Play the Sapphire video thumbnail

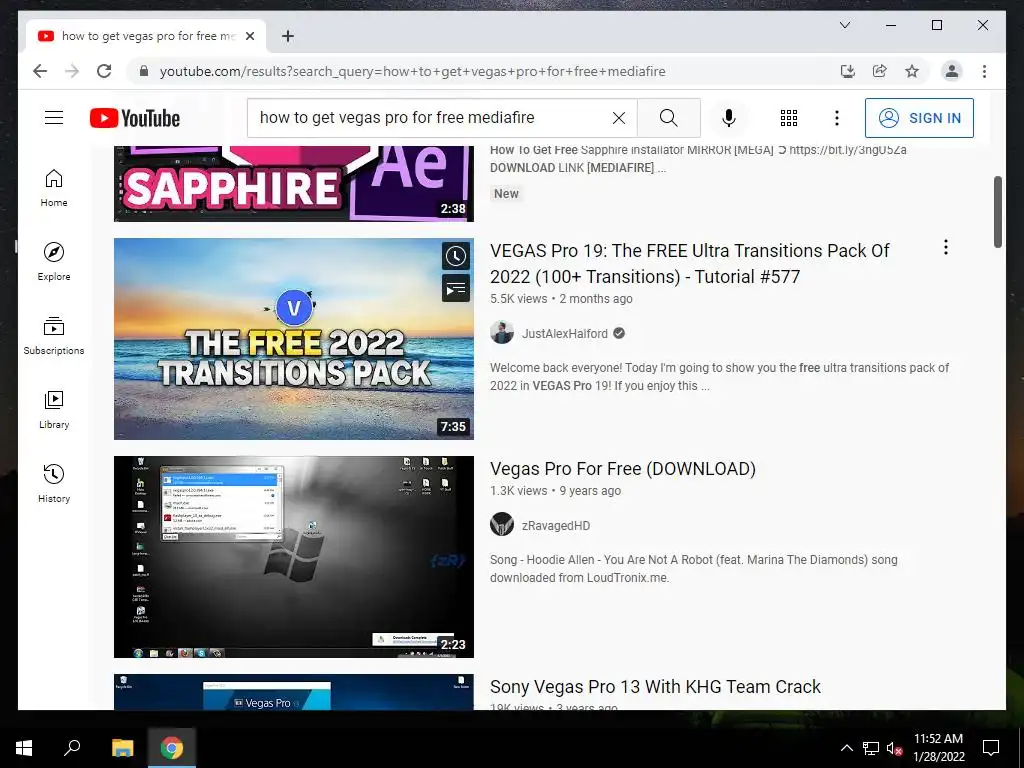point(294,184)
